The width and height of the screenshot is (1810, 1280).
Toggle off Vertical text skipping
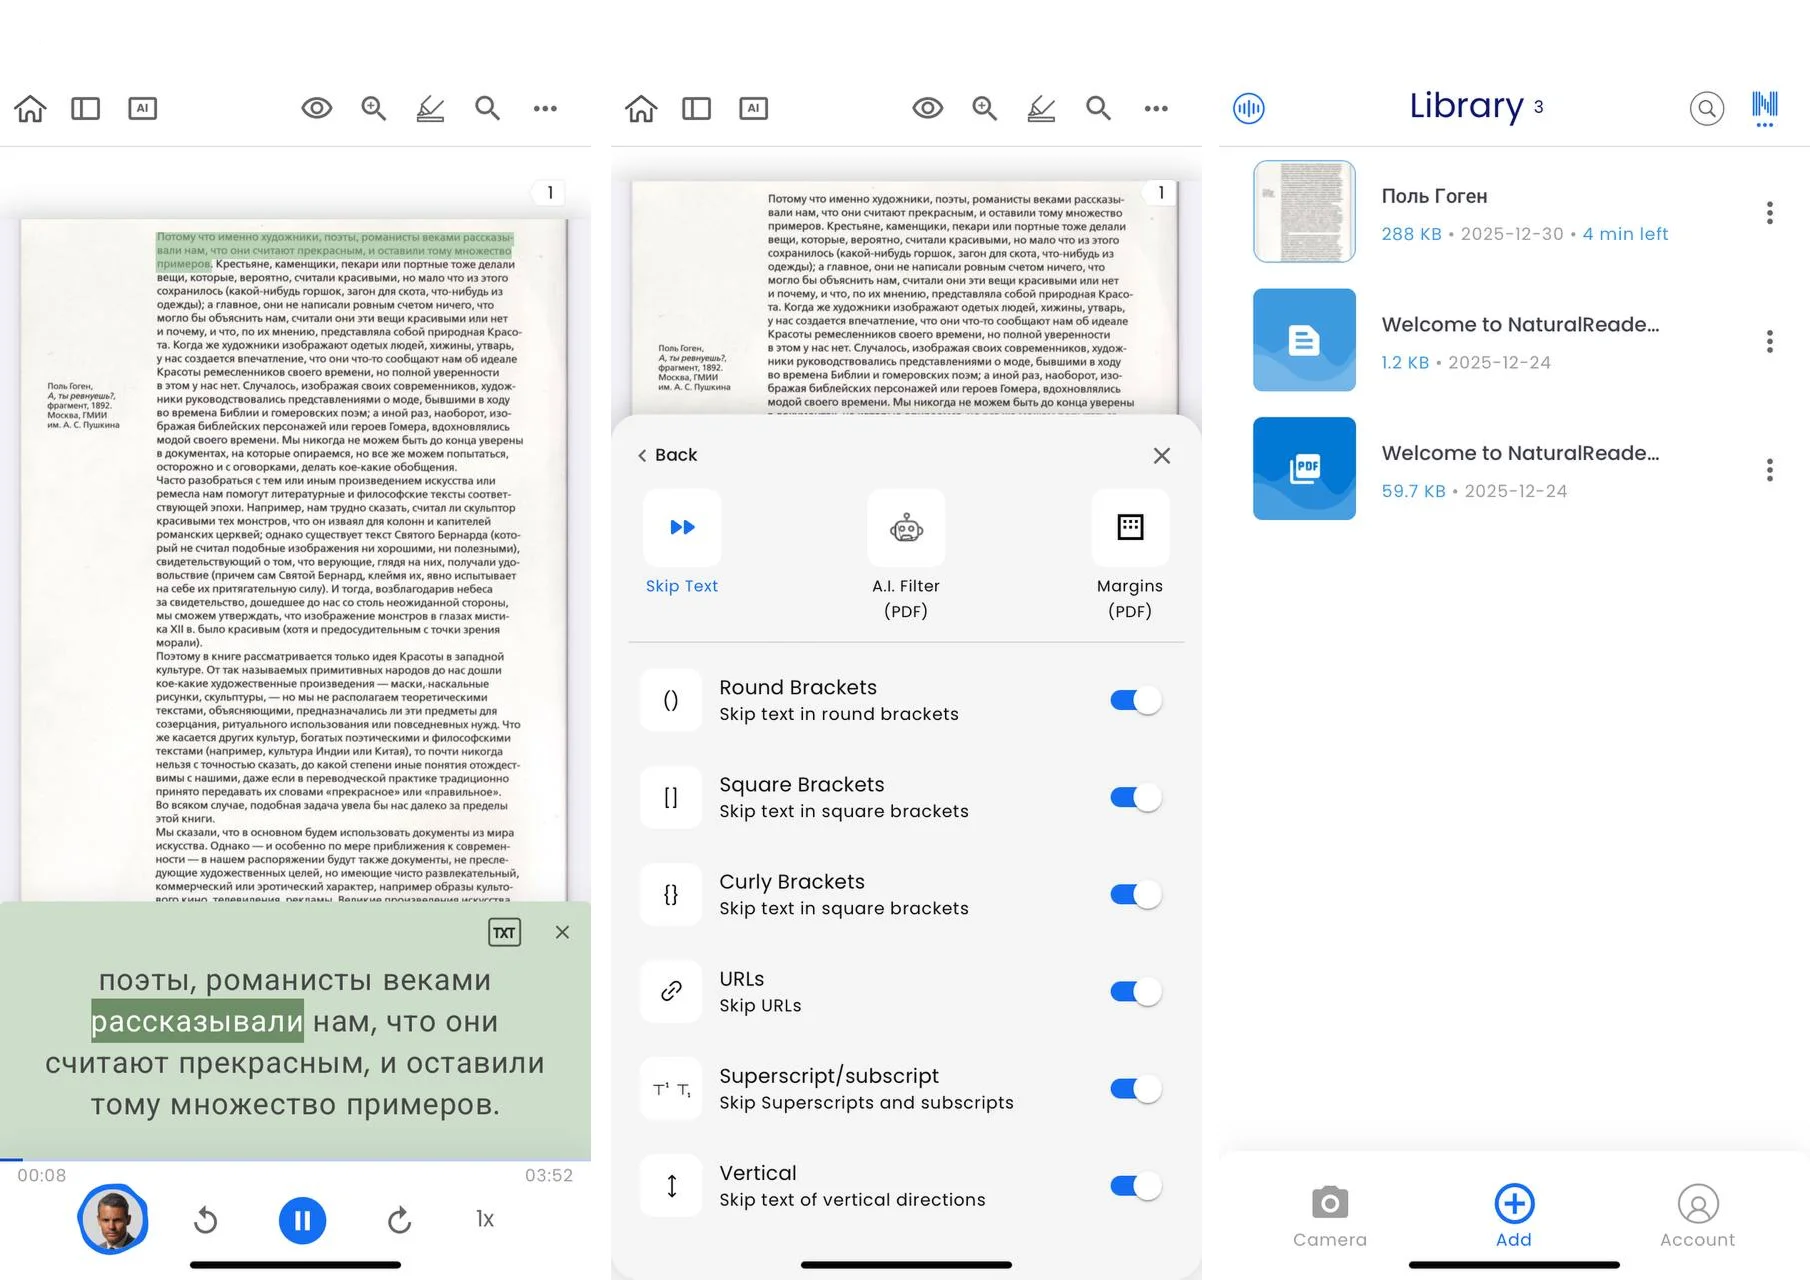click(1135, 1186)
